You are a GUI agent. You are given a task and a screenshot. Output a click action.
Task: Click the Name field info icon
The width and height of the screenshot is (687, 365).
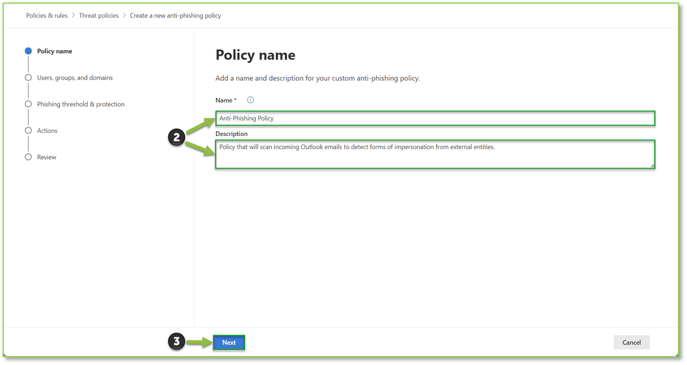250,100
